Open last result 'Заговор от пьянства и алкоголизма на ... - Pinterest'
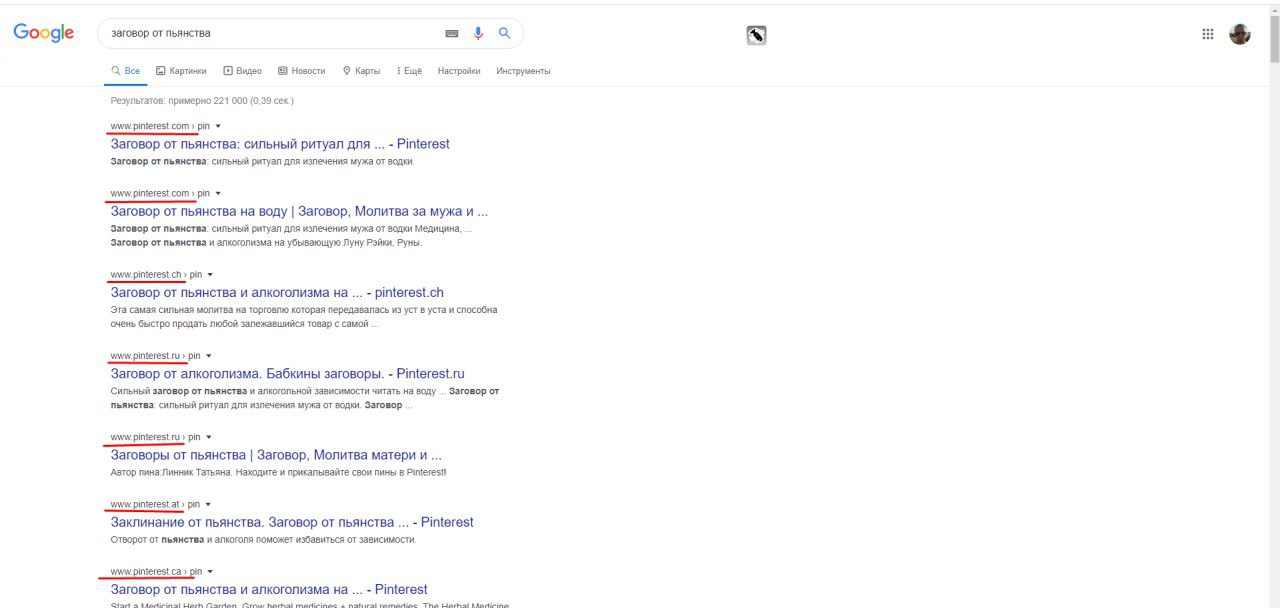The image size is (1280, 608). [x=269, y=590]
